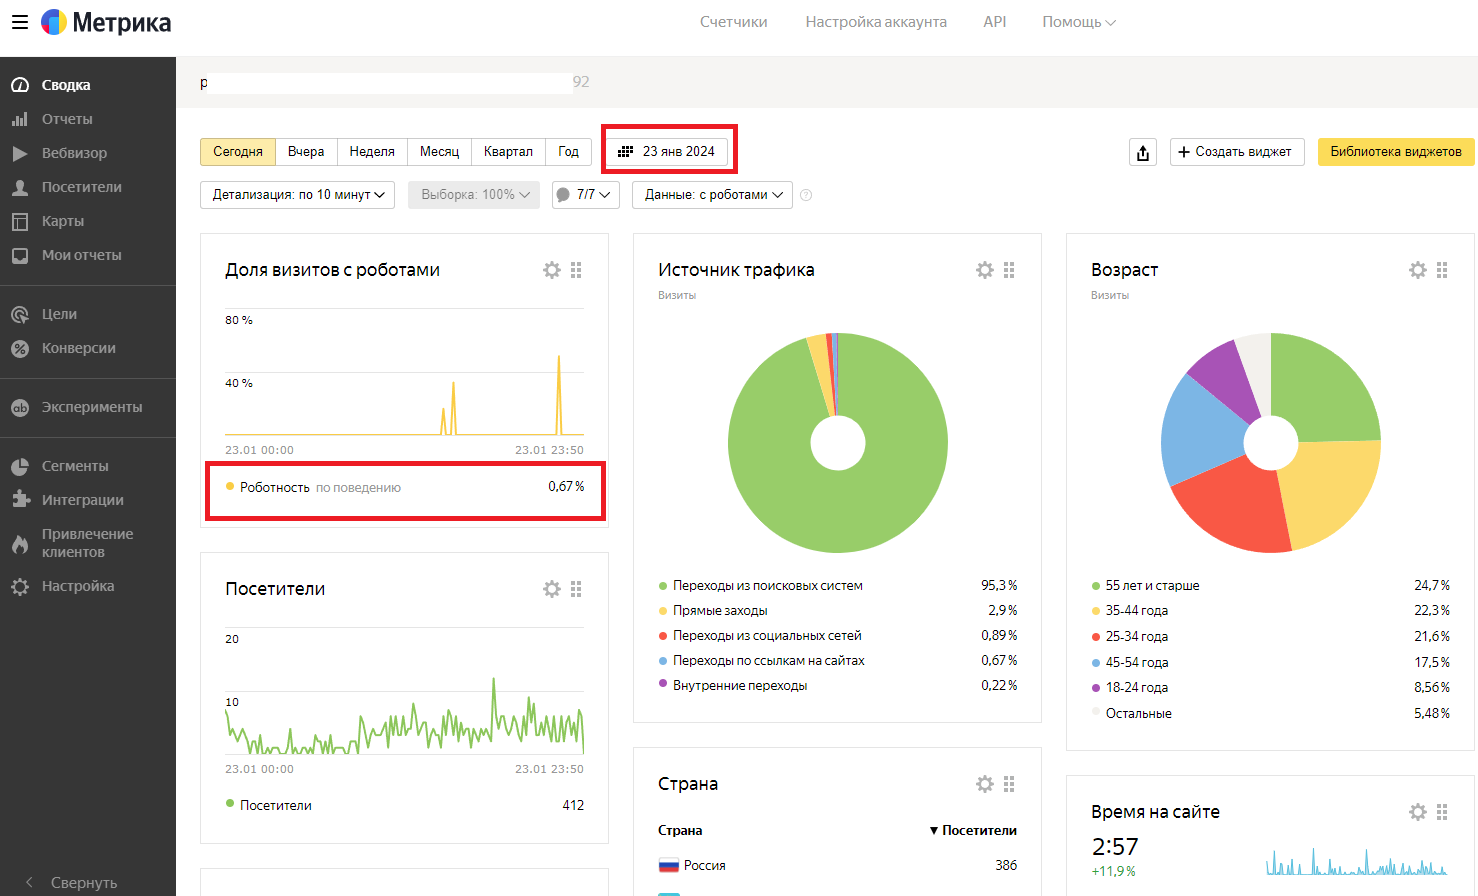
Task: Click 18-24 года legend item
Action: point(1137,688)
